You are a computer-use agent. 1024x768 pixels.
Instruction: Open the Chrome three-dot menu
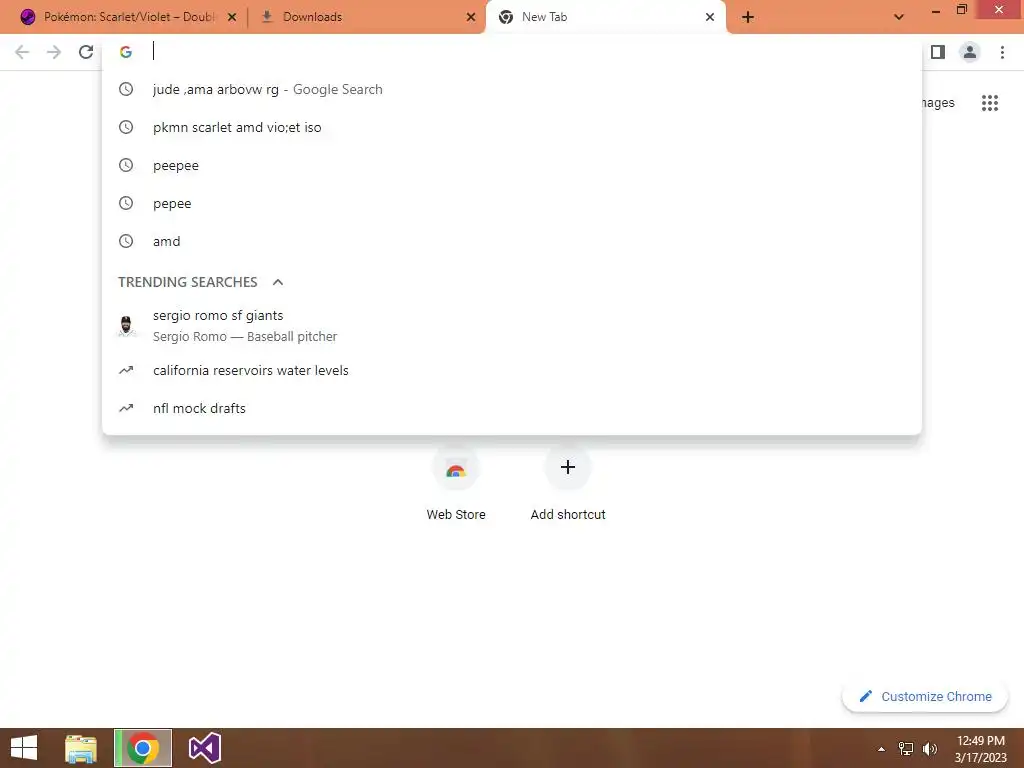[x=1002, y=52]
